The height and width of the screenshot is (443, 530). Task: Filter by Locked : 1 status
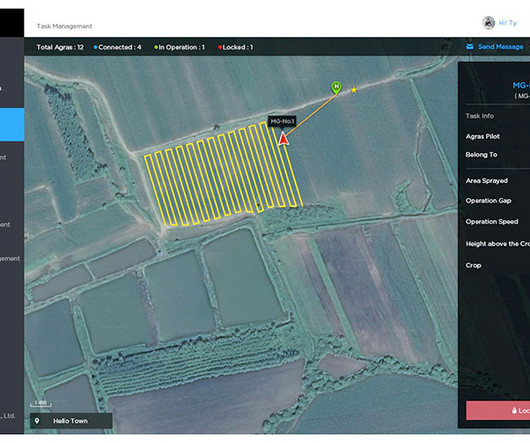(236, 47)
